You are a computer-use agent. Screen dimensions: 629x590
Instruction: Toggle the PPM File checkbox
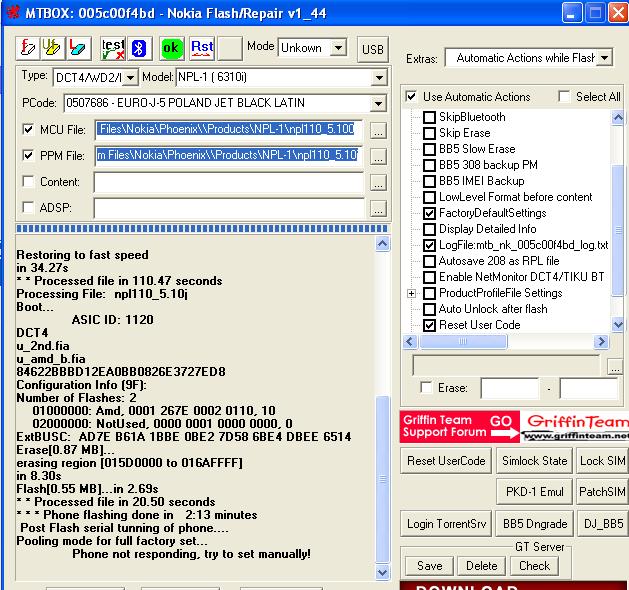pos(28,155)
